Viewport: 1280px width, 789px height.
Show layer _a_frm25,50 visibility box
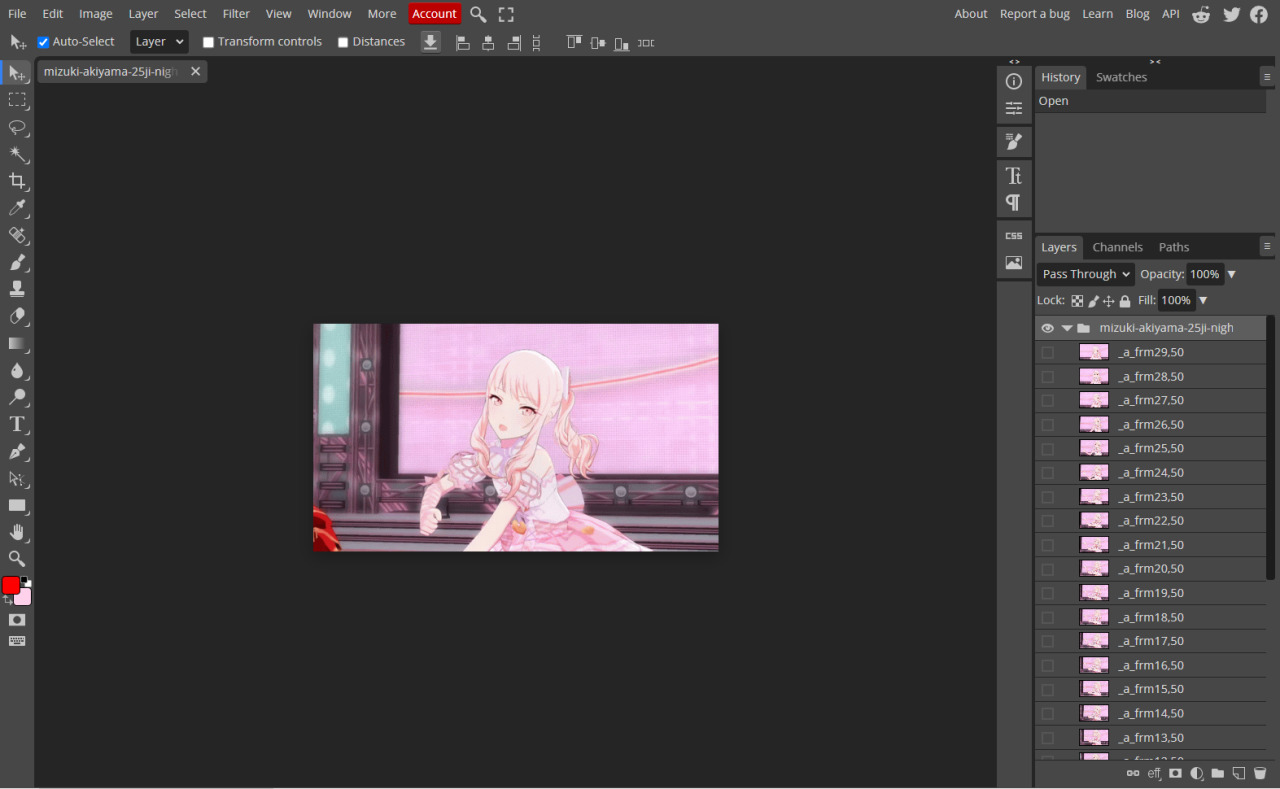coord(1047,448)
